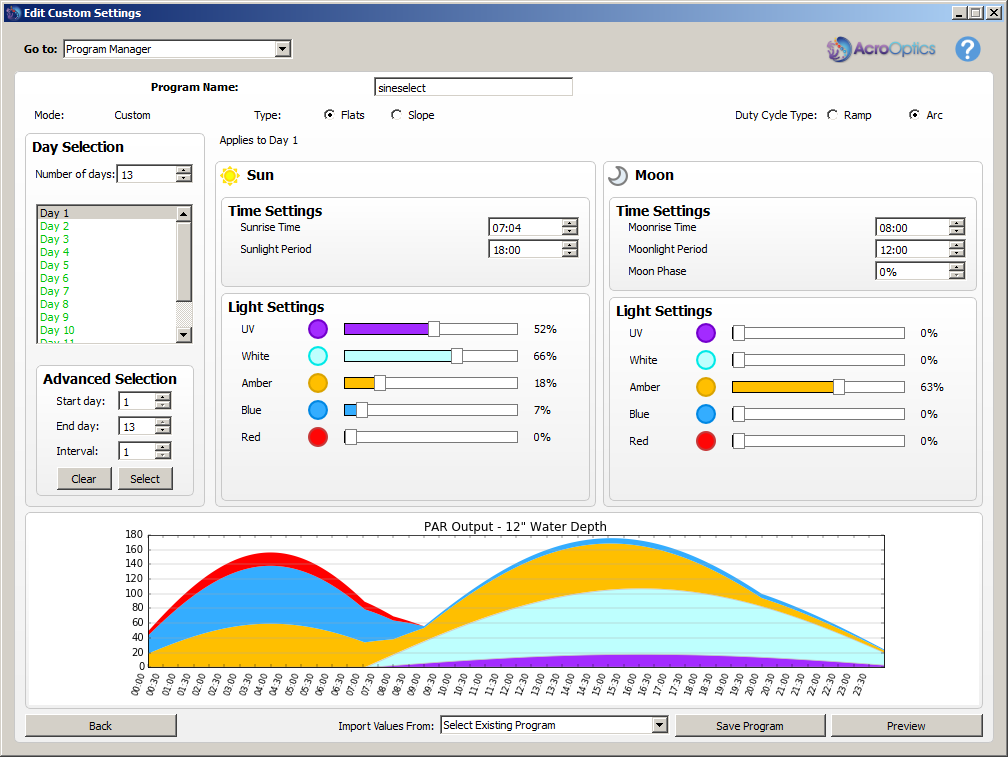Increase the Moonrise Time value
Viewport: 1008px width, 757px height.
[957, 223]
